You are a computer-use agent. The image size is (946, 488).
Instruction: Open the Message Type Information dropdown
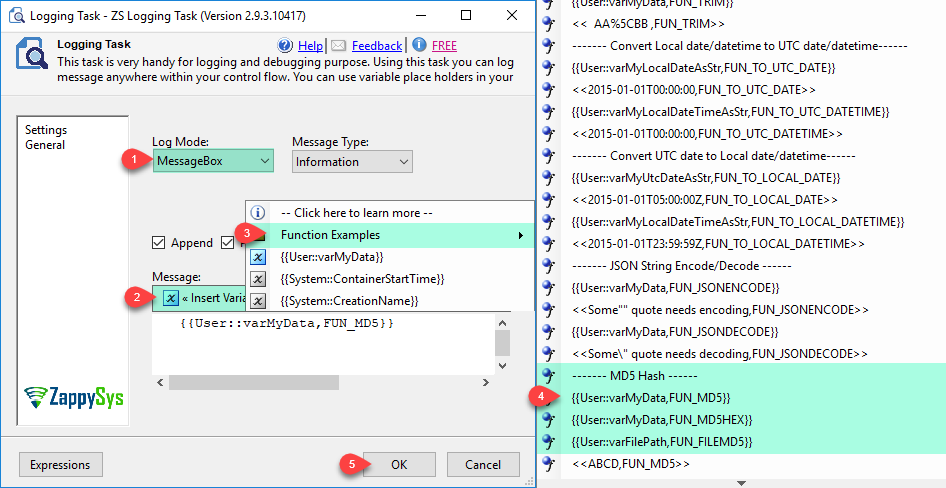point(352,162)
